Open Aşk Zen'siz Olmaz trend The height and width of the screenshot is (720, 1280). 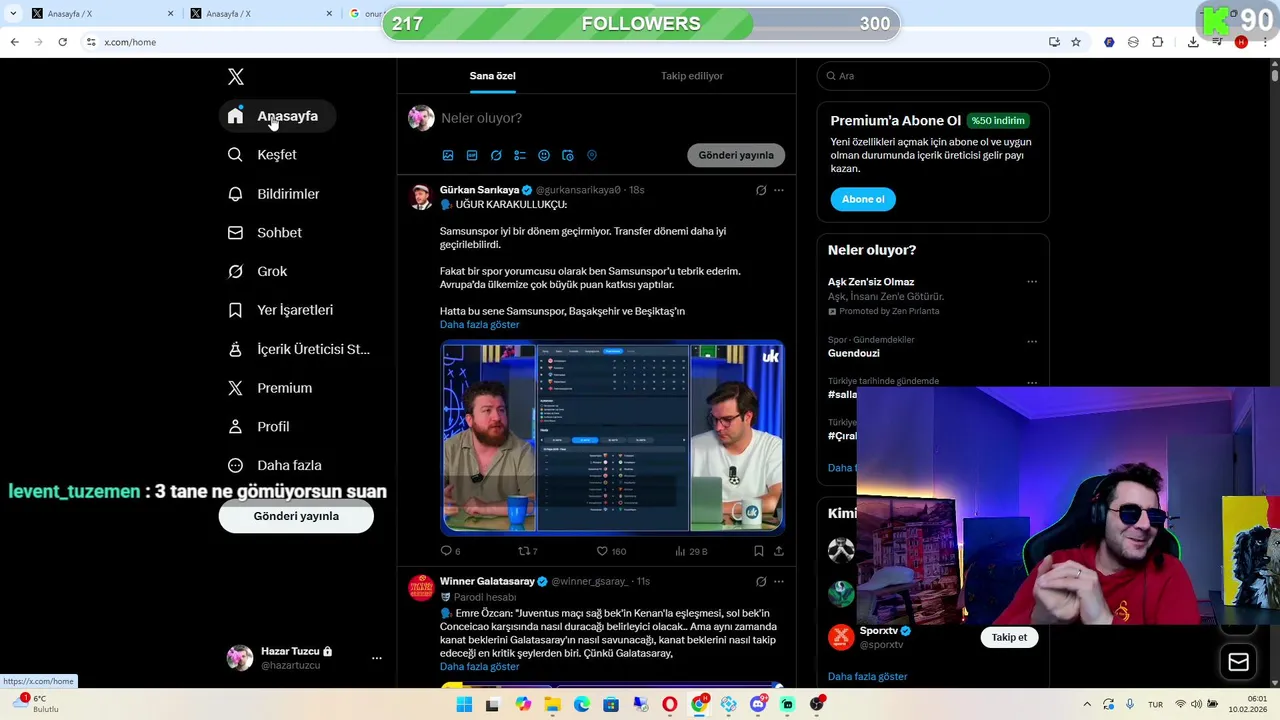(x=871, y=282)
